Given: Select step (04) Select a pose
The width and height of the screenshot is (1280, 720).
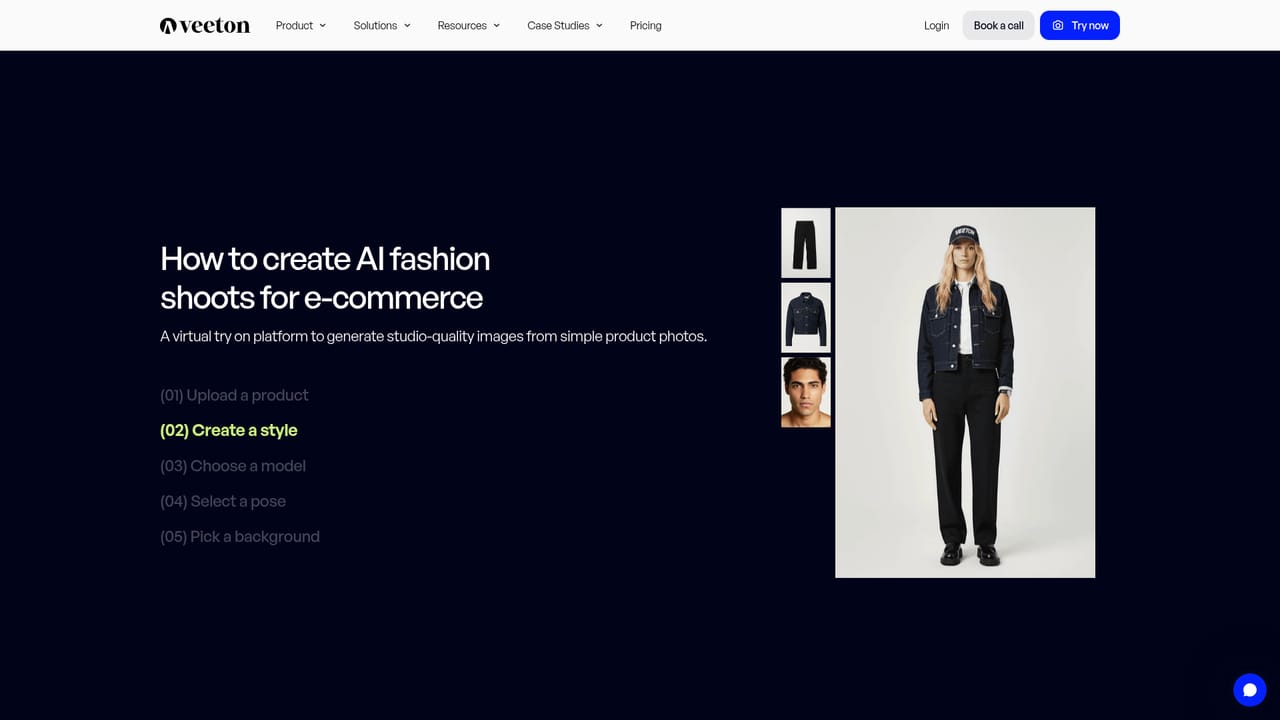Looking at the screenshot, I should 223,501.
